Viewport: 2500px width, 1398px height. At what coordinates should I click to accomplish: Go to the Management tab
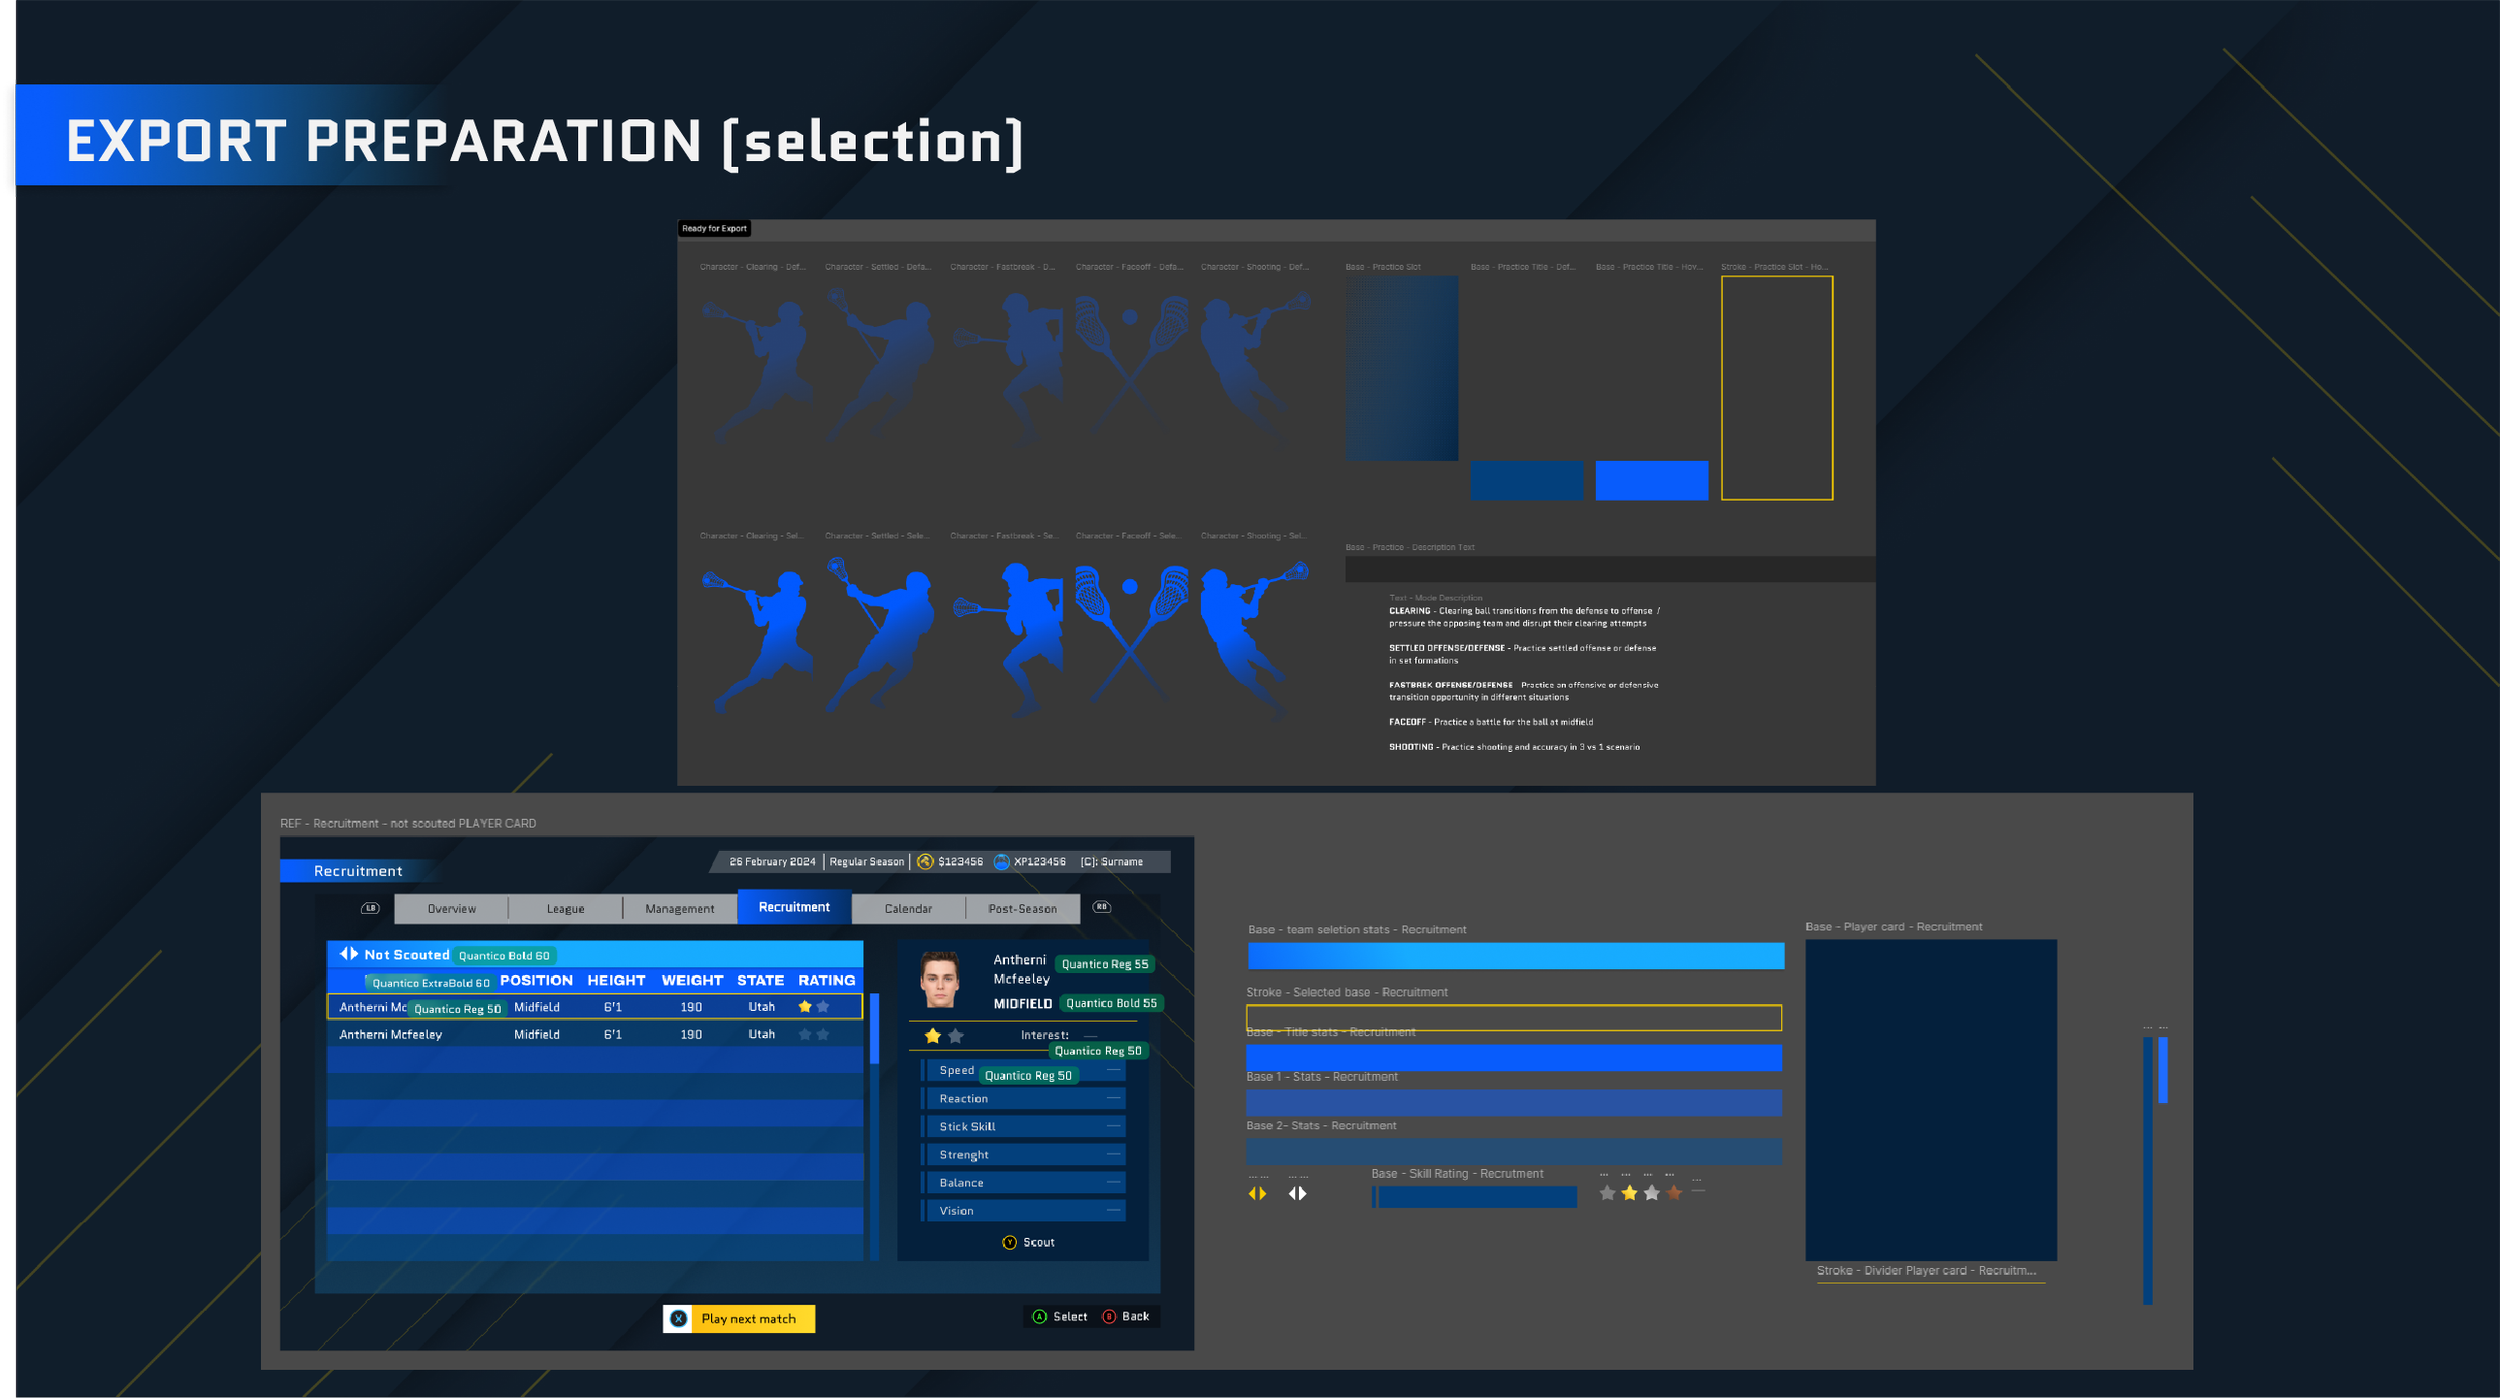pyautogui.click(x=680, y=909)
